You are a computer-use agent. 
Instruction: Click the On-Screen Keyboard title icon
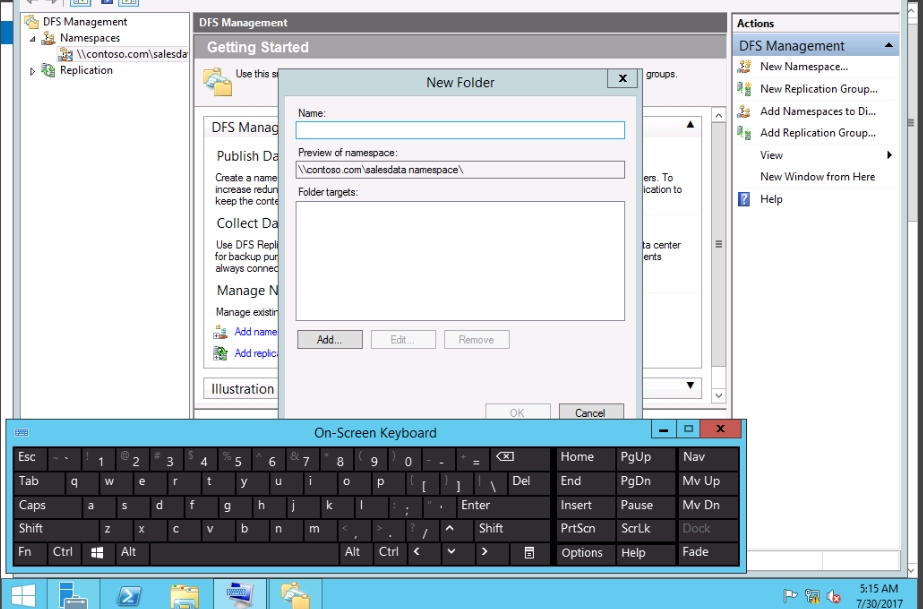[22, 432]
